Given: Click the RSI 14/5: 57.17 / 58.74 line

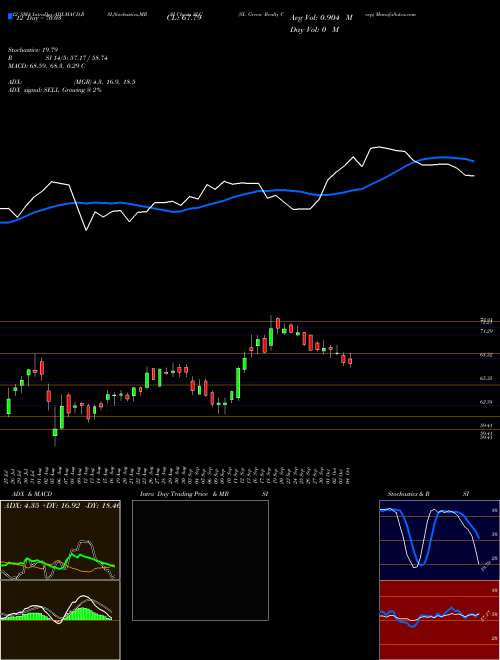Looking at the screenshot, I should tap(58, 58).
